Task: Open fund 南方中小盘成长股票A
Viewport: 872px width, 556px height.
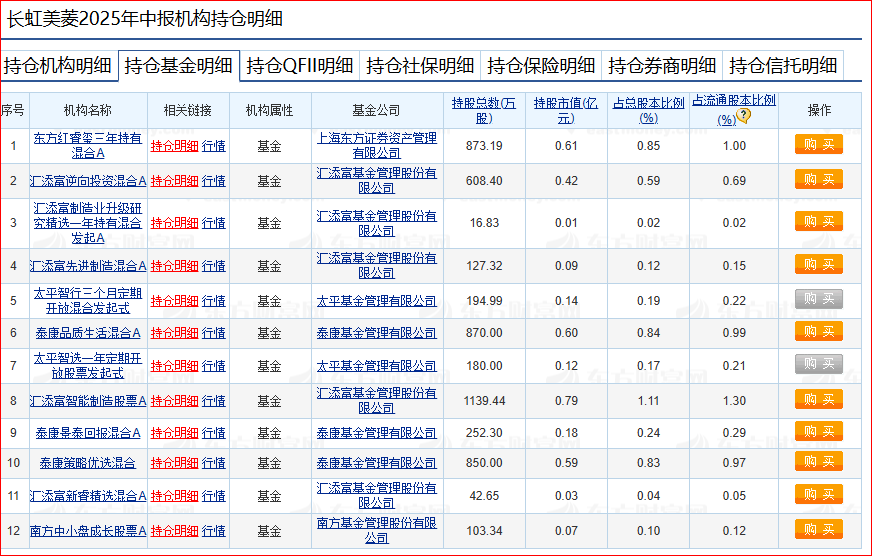Action: 88,530
